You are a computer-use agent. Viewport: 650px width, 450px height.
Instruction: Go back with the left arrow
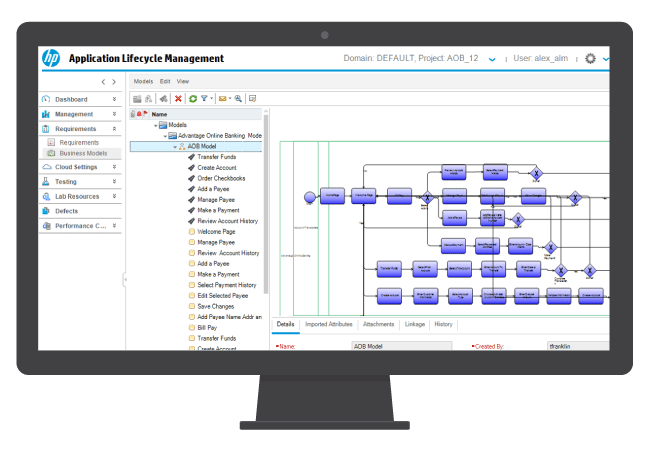point(103,82)
